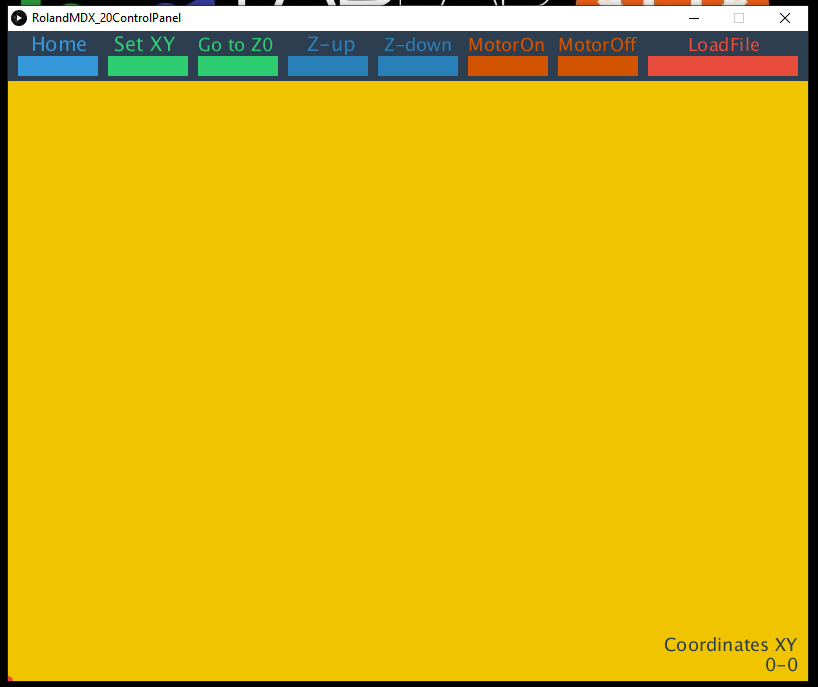
Task: Click the Processing play icon in title bar
Action: tap(19, 18)
